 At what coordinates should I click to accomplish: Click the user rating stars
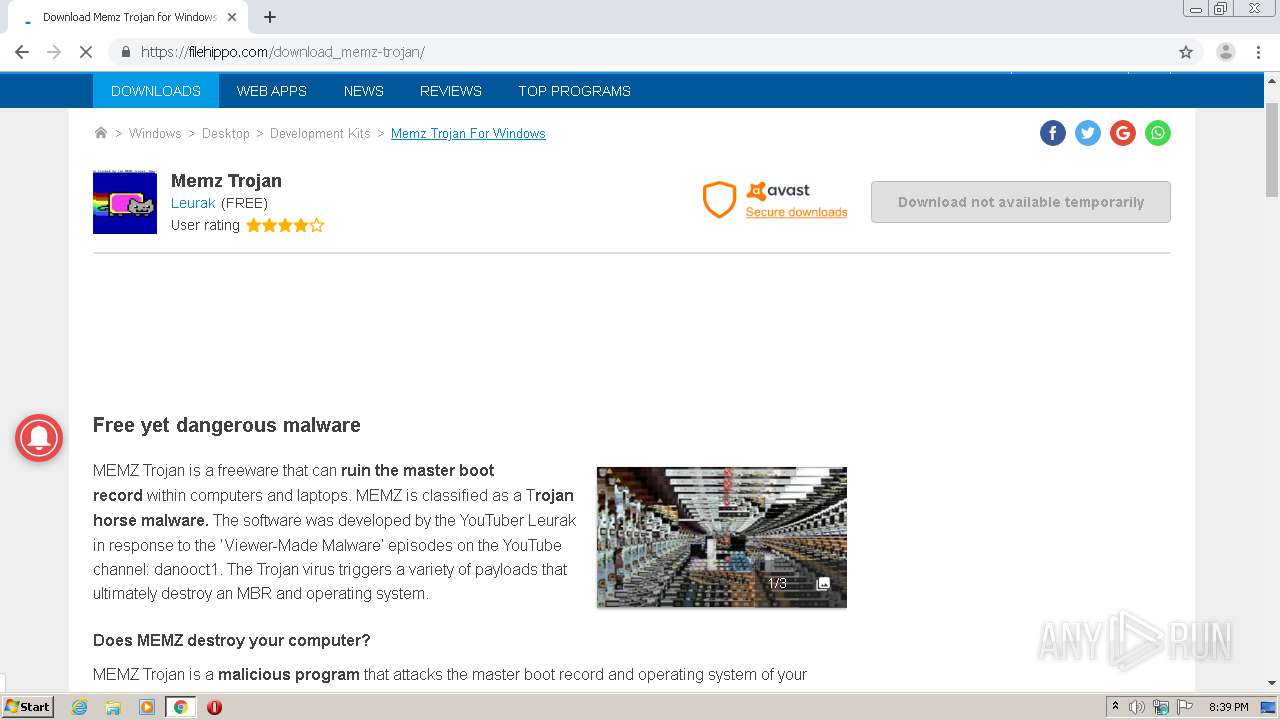tap(285, 226)
